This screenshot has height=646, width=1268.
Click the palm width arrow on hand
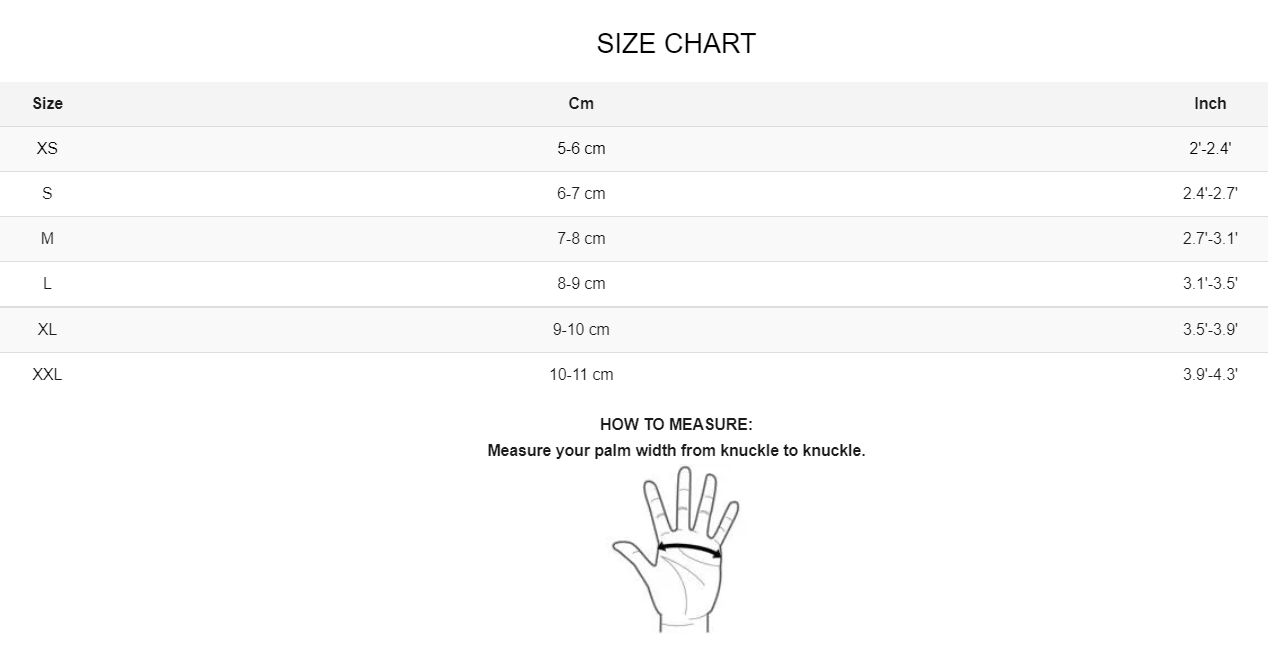(x=689, y=549)
